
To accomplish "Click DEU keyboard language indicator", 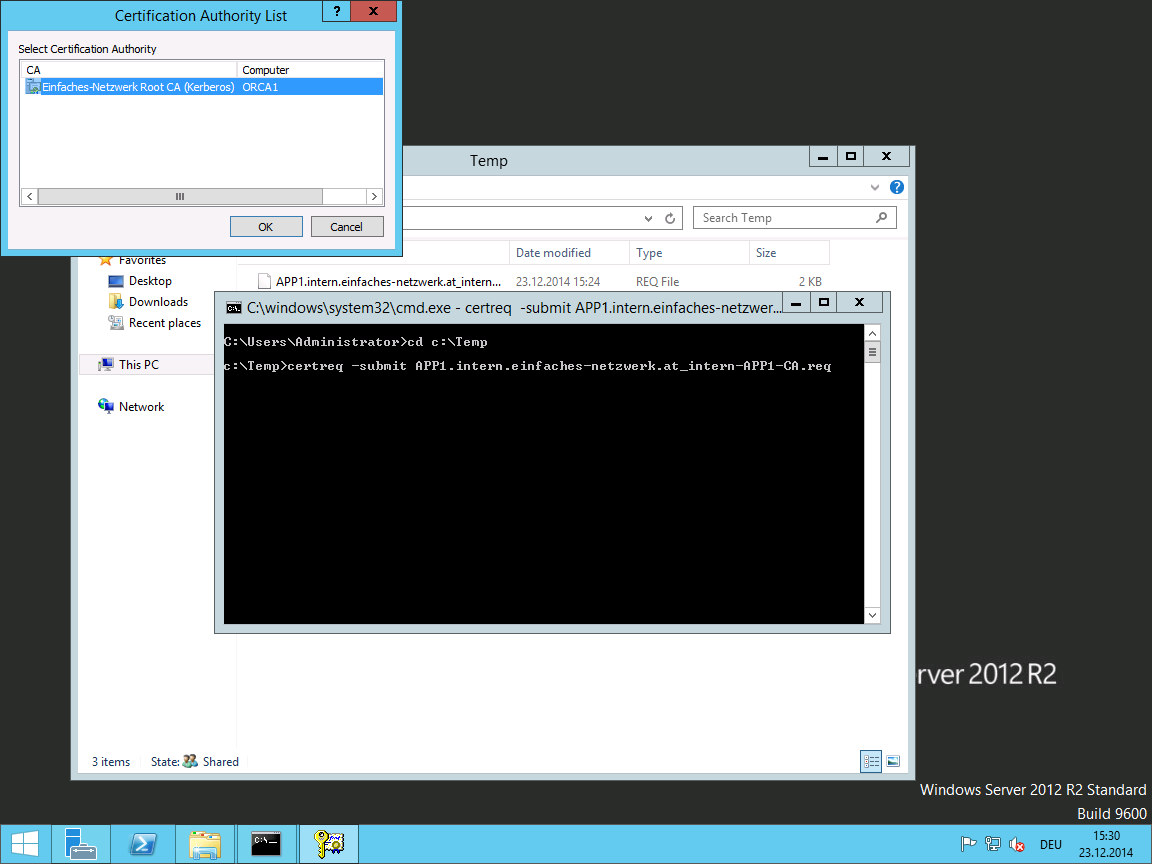I will point(1050,844).
